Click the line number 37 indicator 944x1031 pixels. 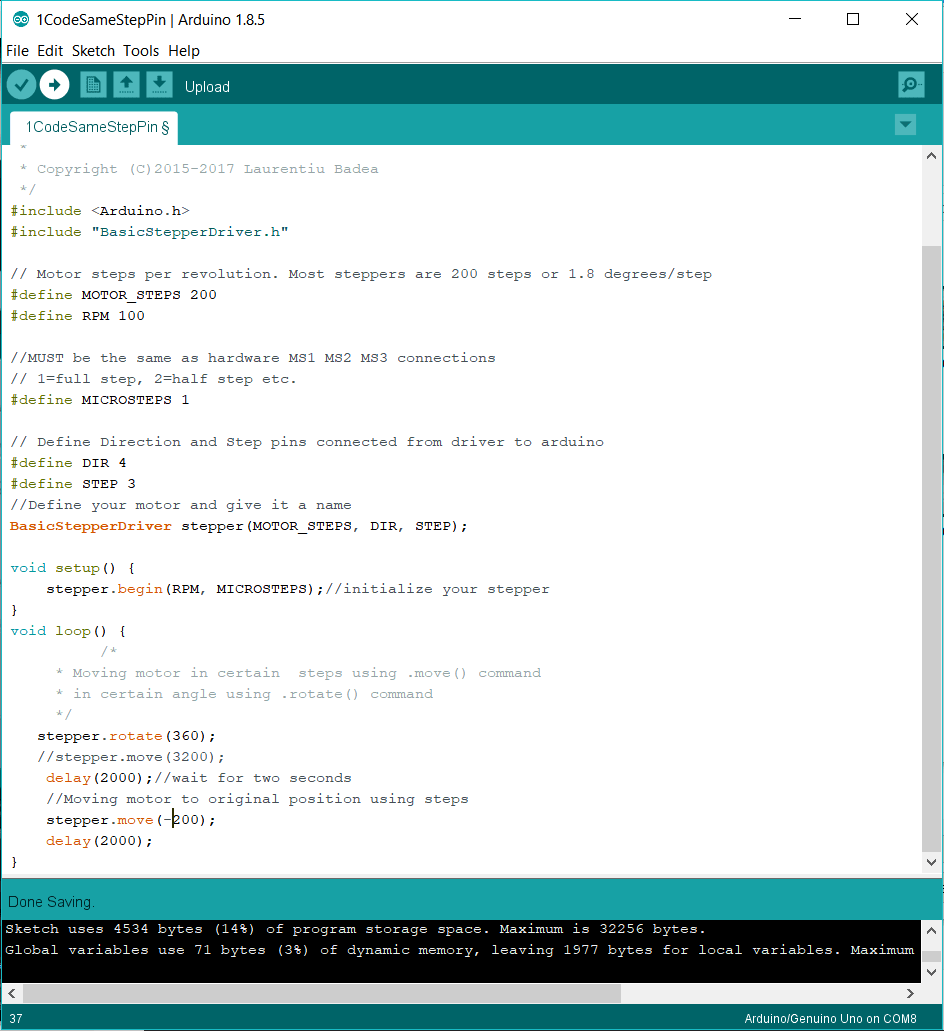pos(16,1019)
